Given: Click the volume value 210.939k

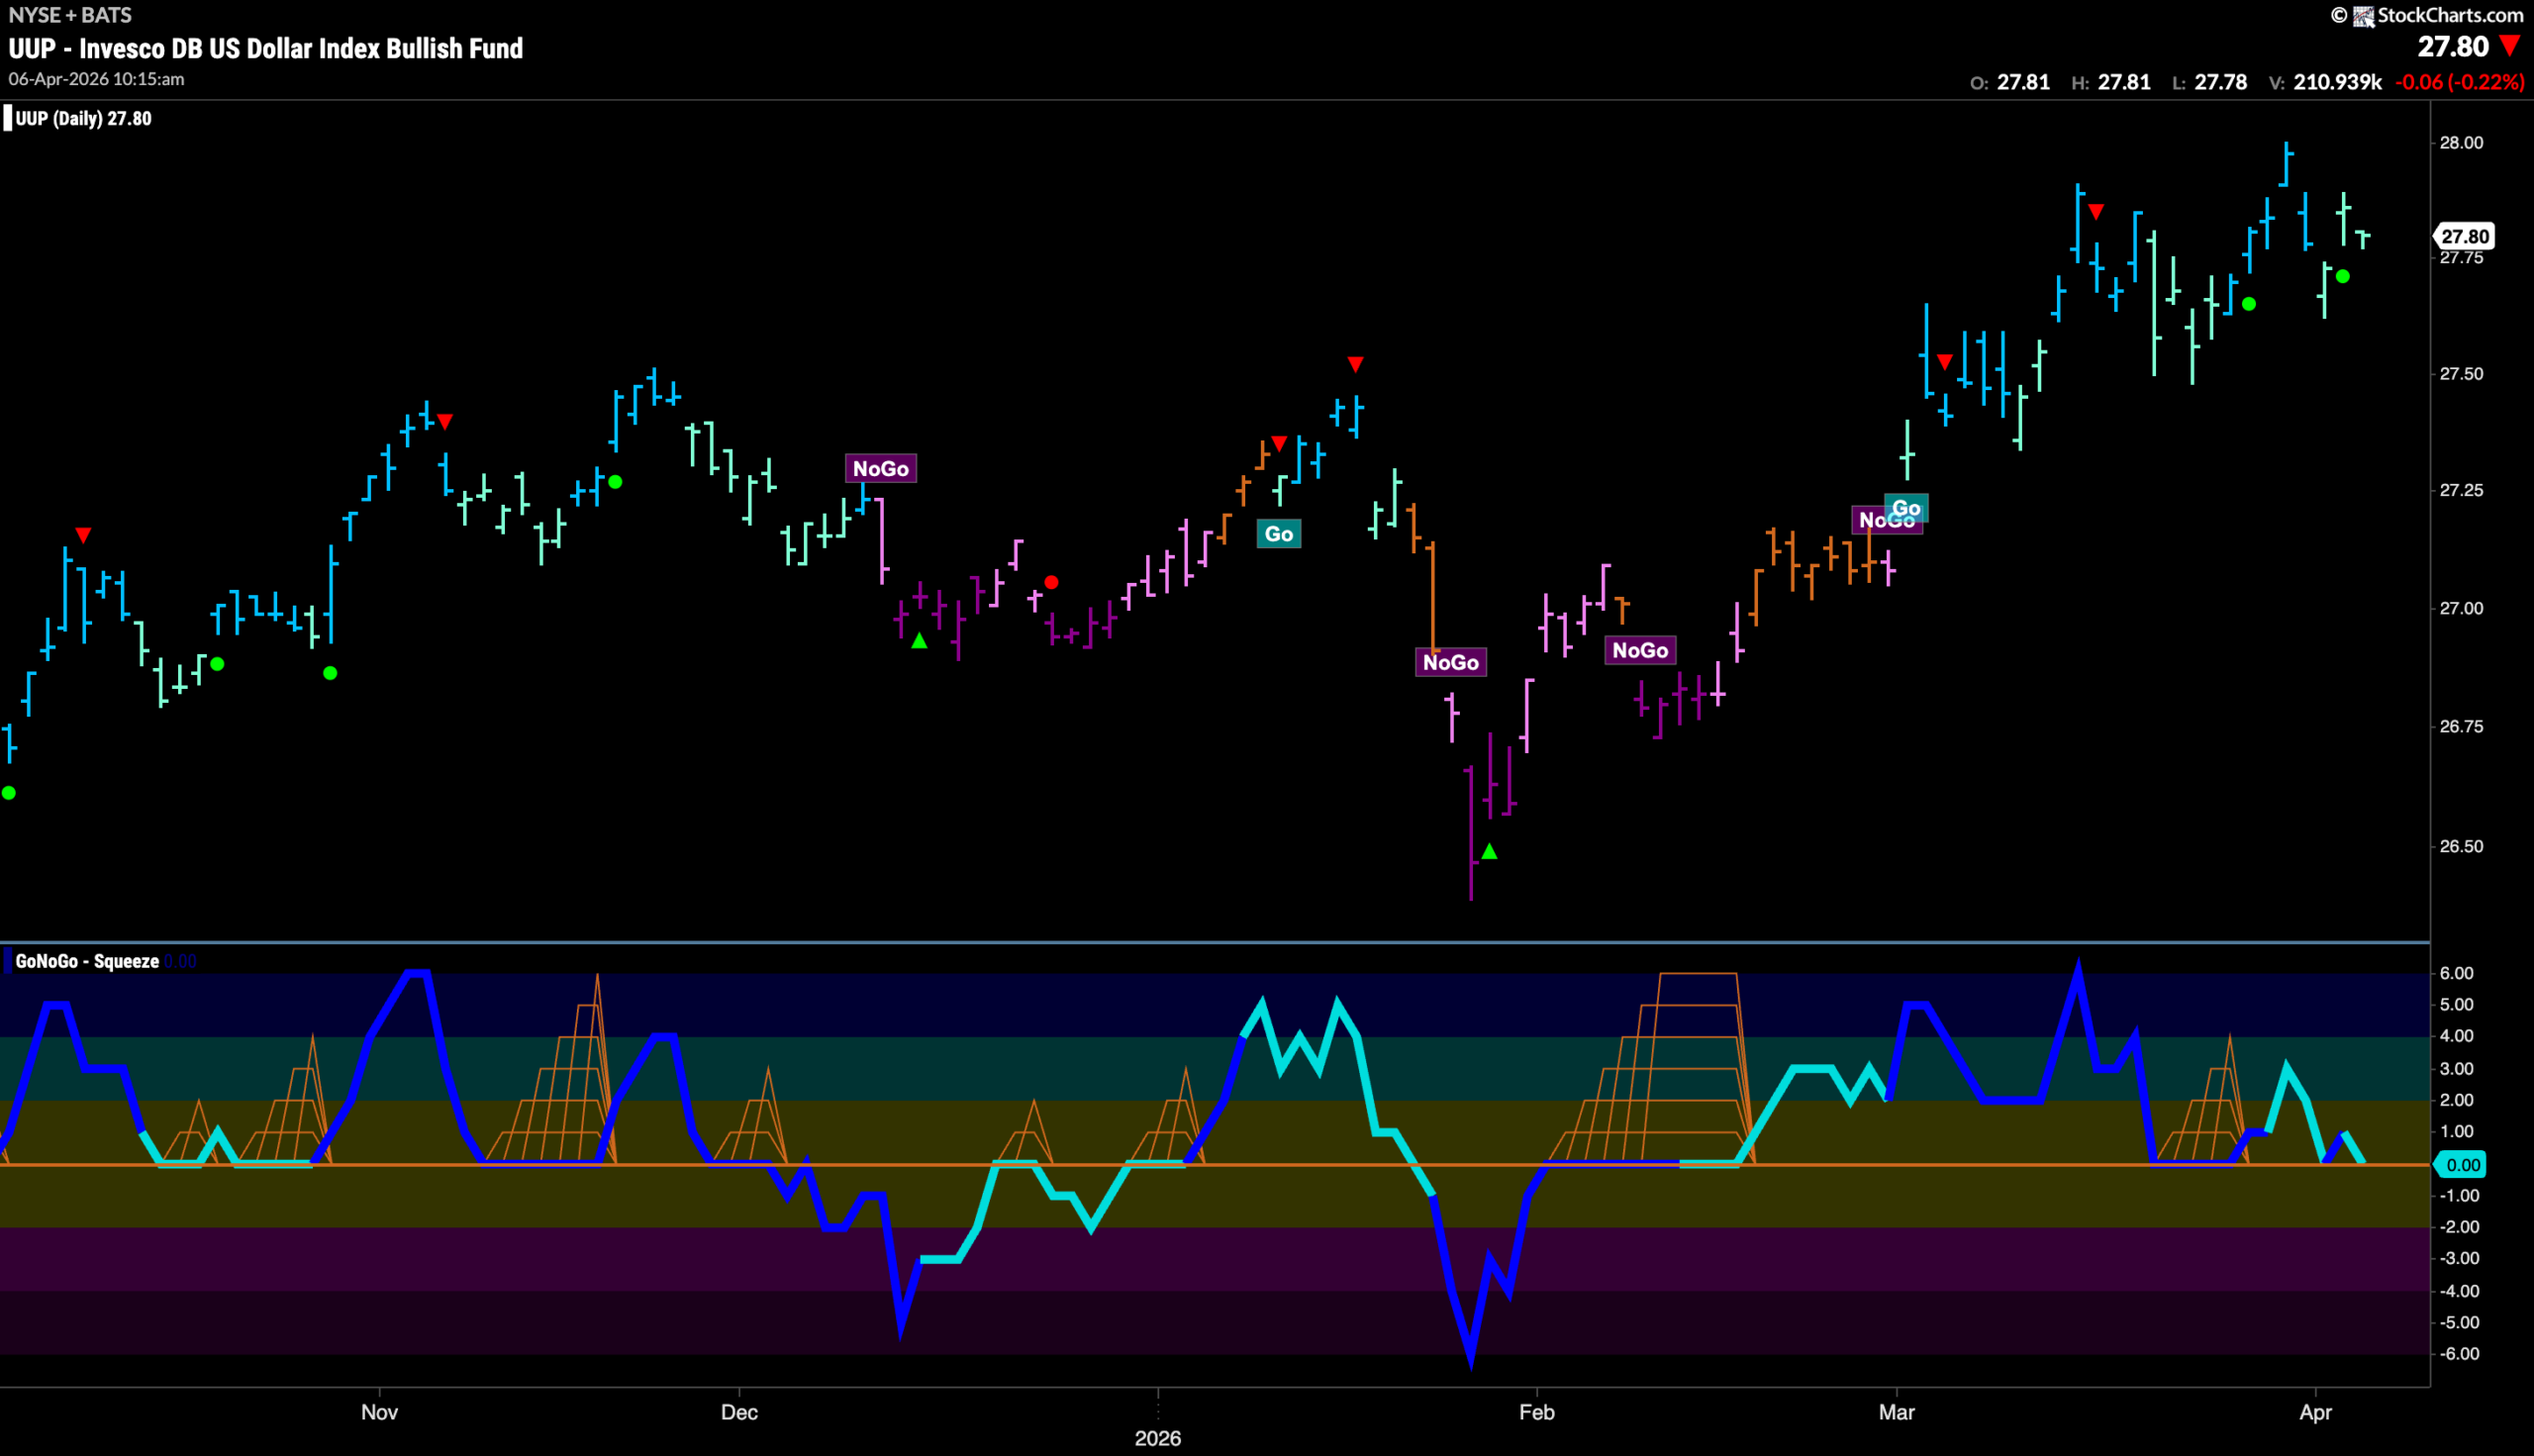Looking at the screenshot, I should point(2337,82).
